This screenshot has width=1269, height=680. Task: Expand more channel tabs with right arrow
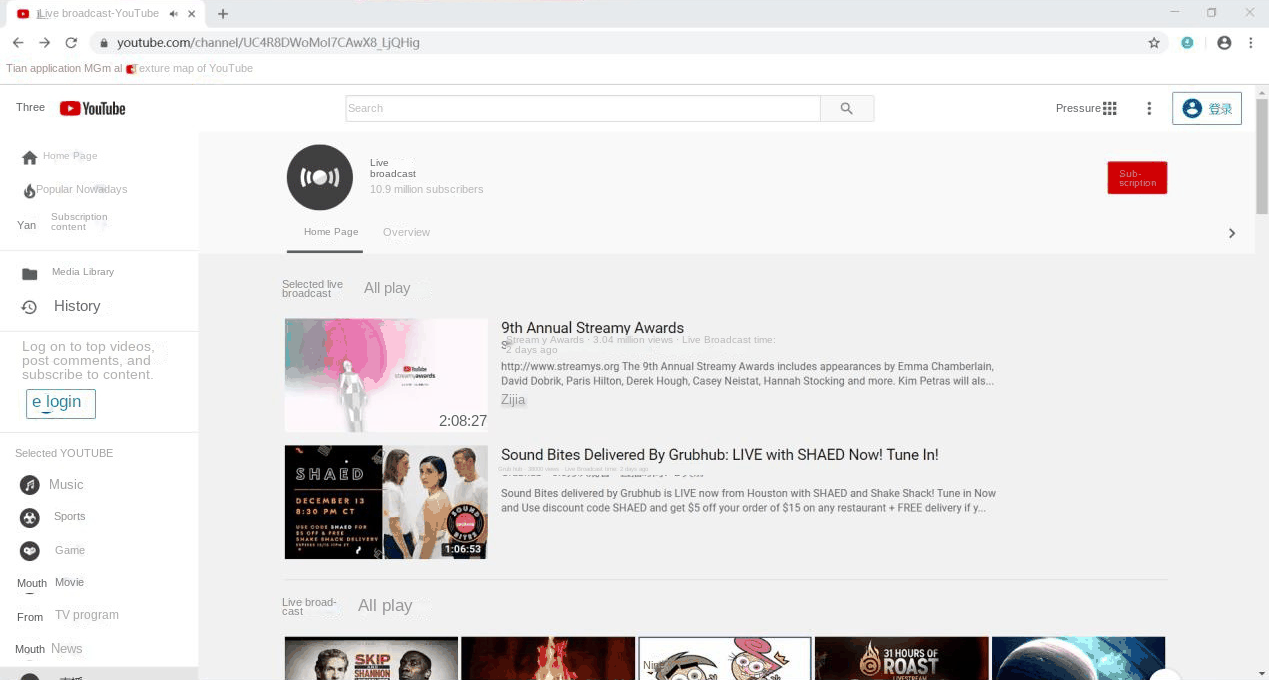click(1232, 232)
